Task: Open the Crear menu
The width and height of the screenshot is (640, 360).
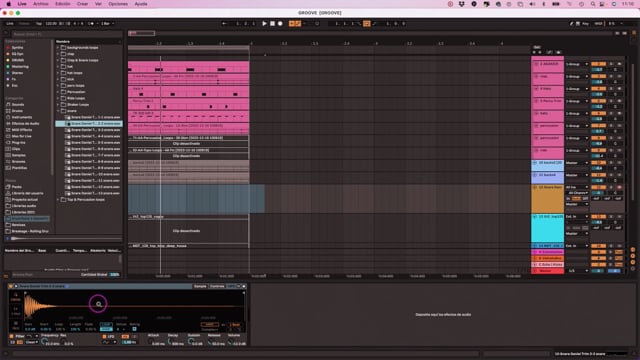Action: pyautogui.click(x=82, y=4)
